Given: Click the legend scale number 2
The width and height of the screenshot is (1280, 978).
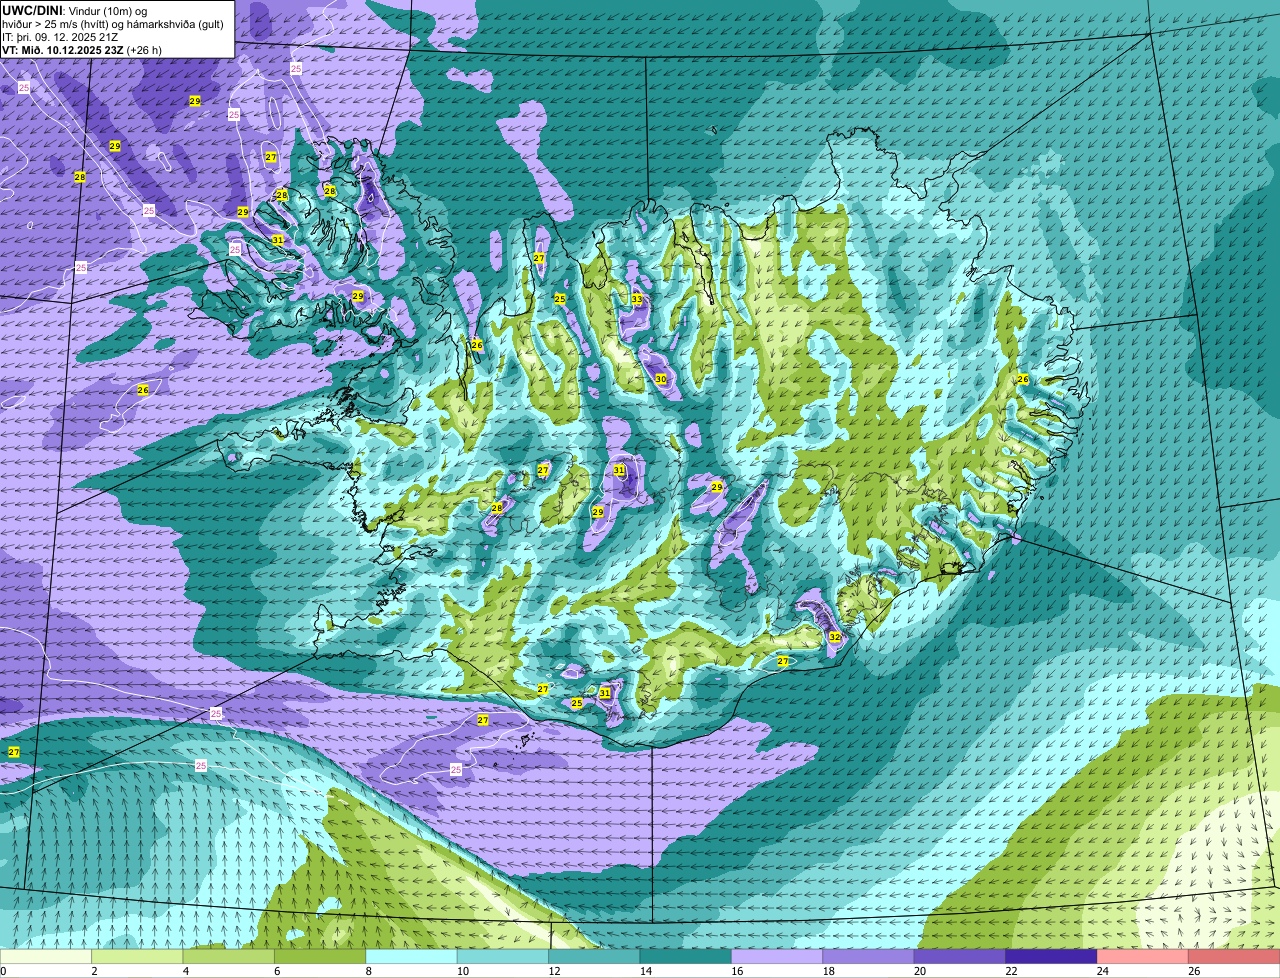Looking at the screenshot, I should click(93, 971).
